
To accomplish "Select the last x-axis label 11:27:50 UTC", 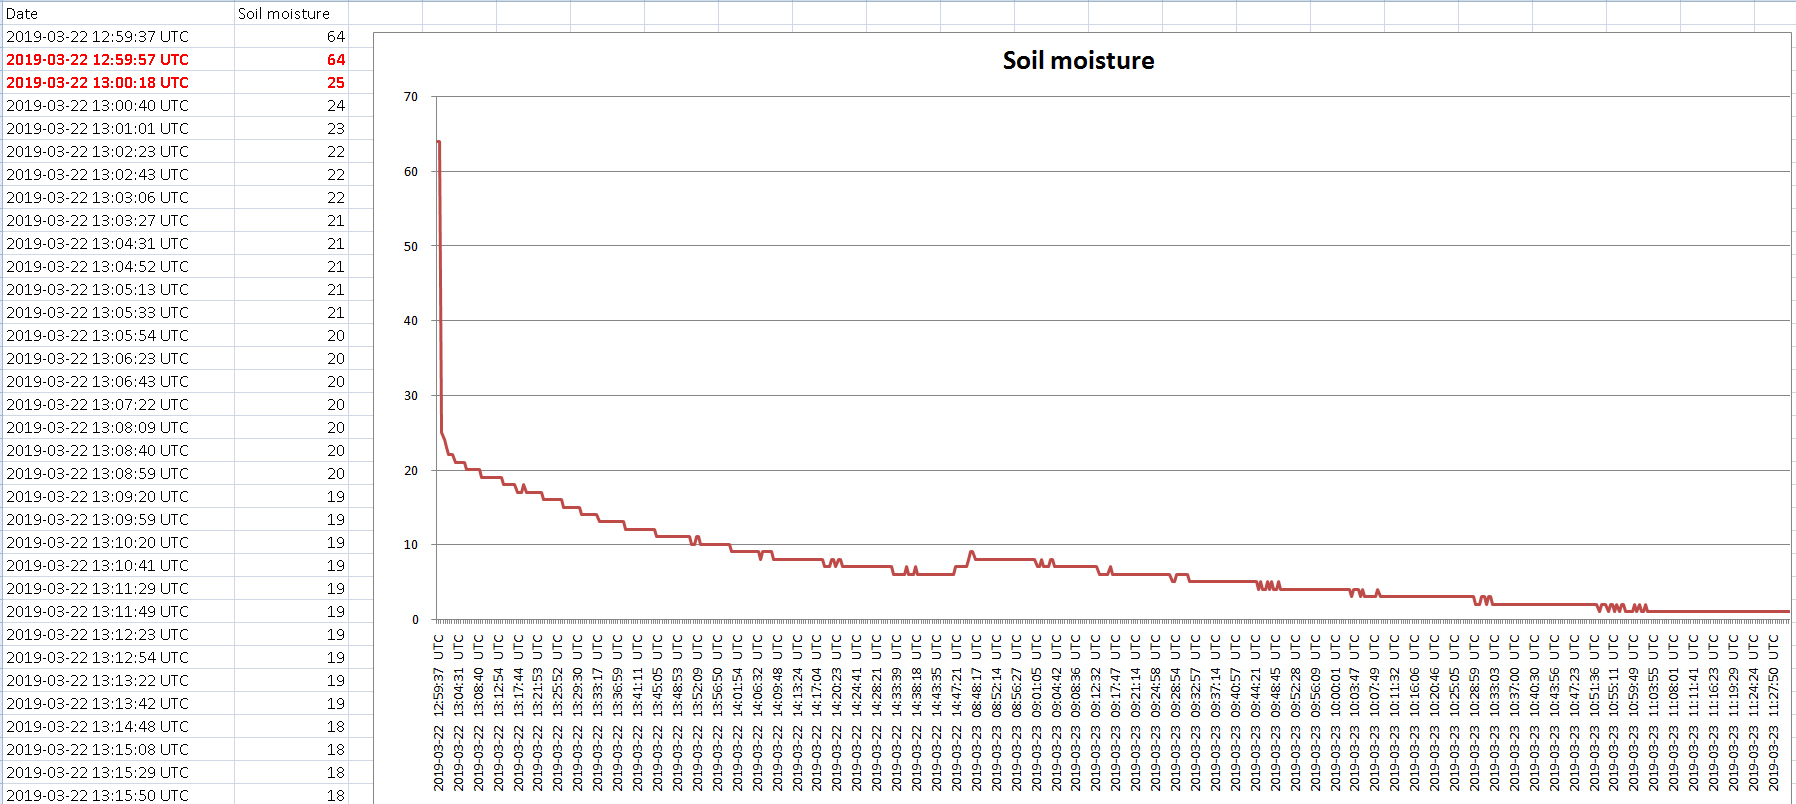I will (1773, 712).
